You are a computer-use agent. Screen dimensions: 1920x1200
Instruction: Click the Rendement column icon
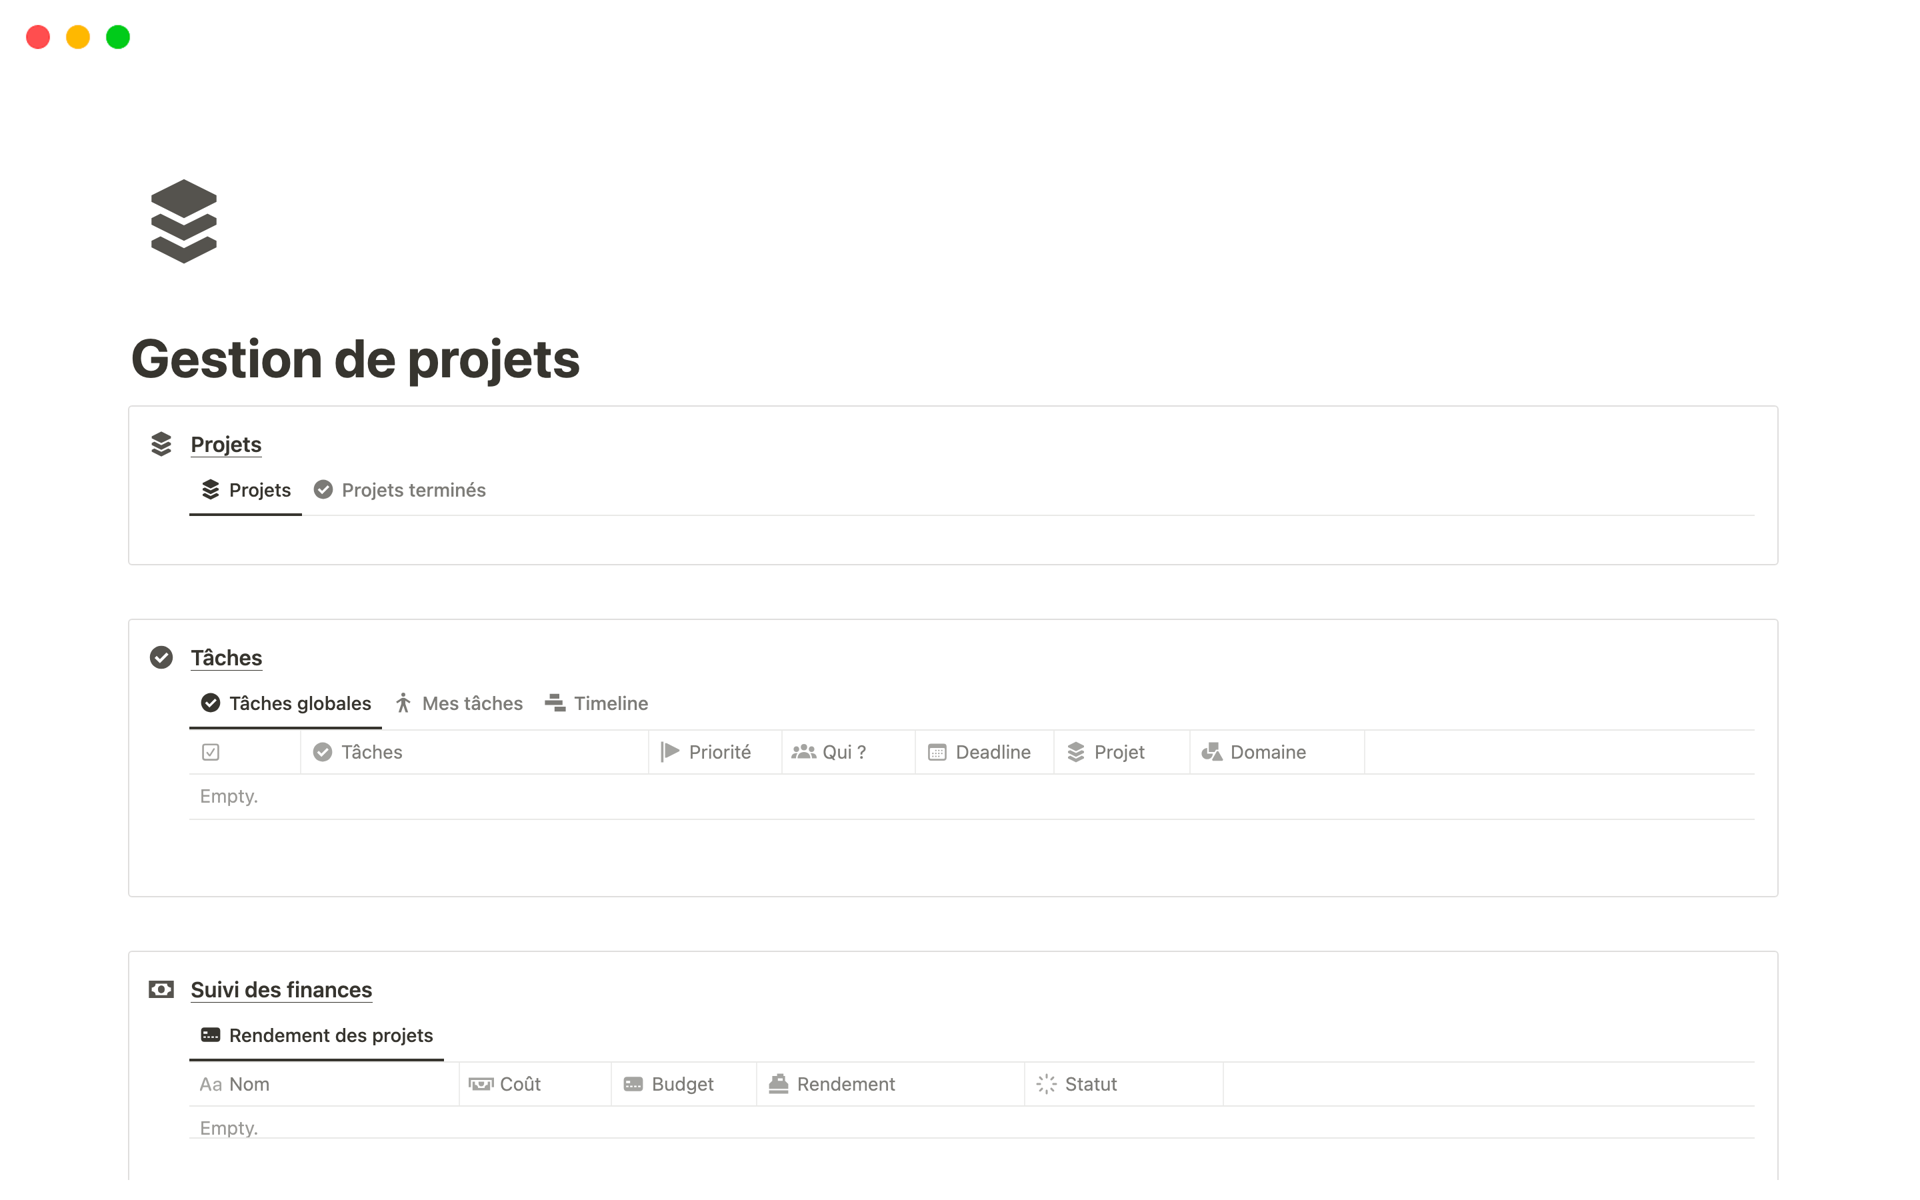pos(778,1084)
